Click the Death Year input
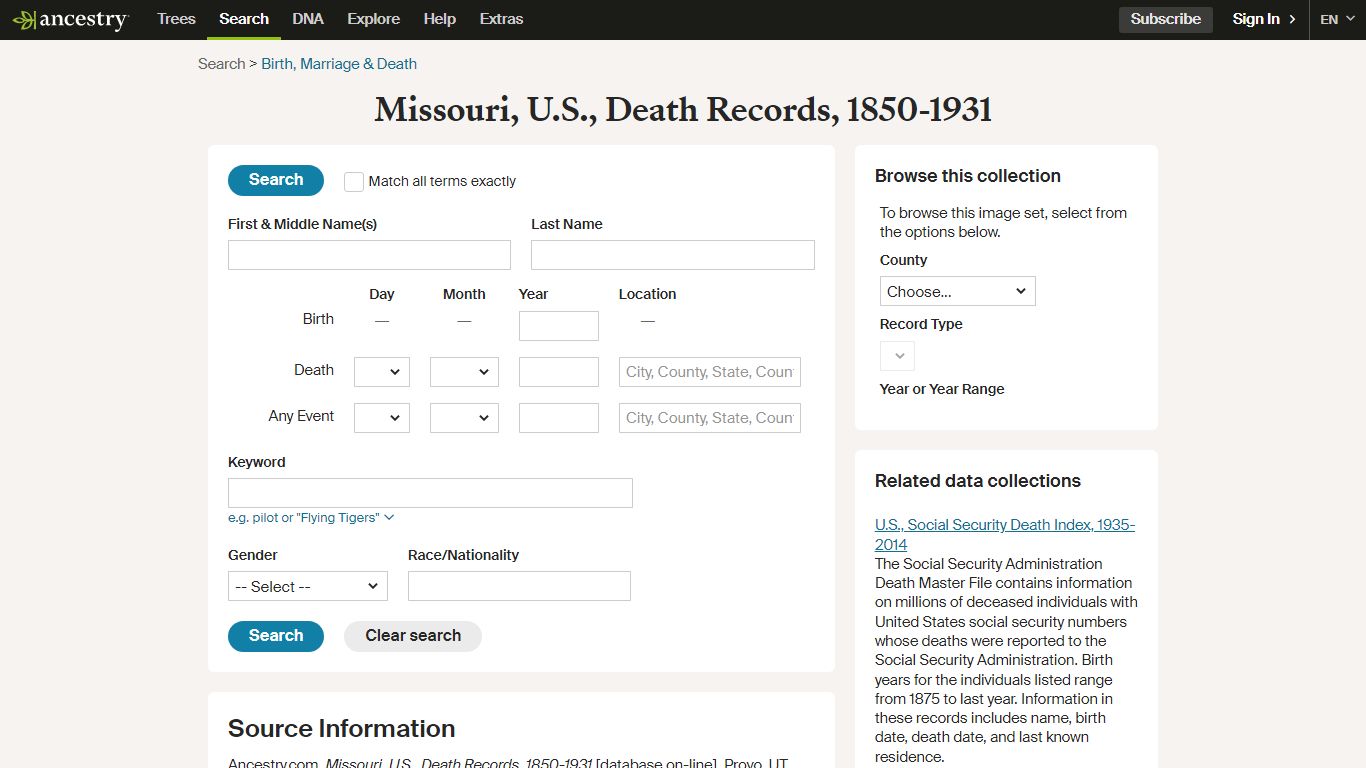Screen dimensions: 1366x768 coord(558,372)
